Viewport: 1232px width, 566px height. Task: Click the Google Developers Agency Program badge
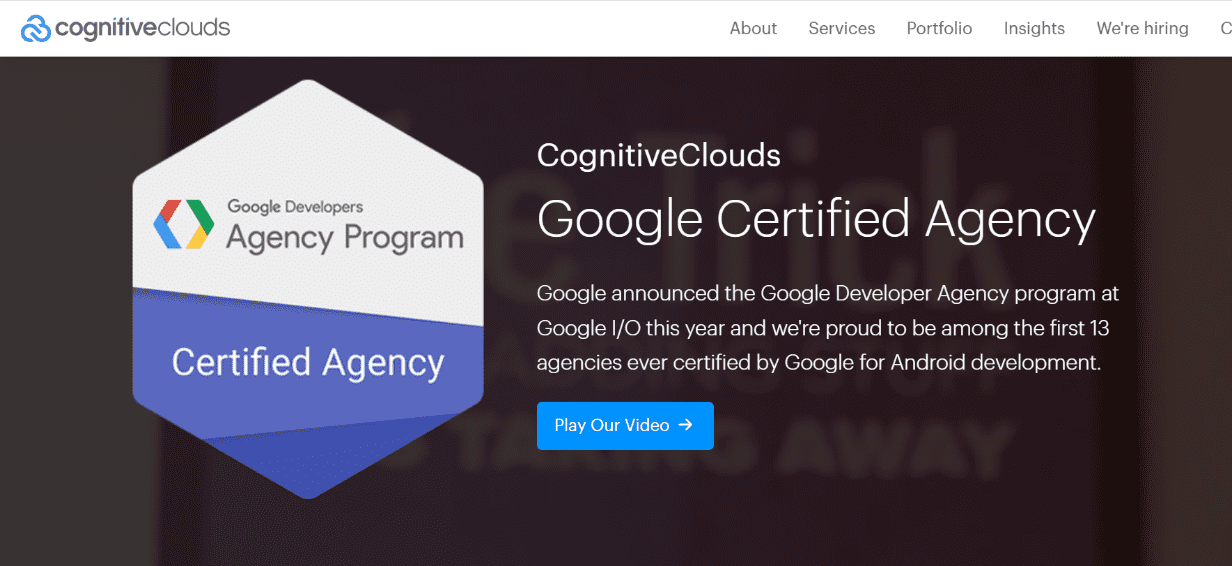(x=308, y=289)
